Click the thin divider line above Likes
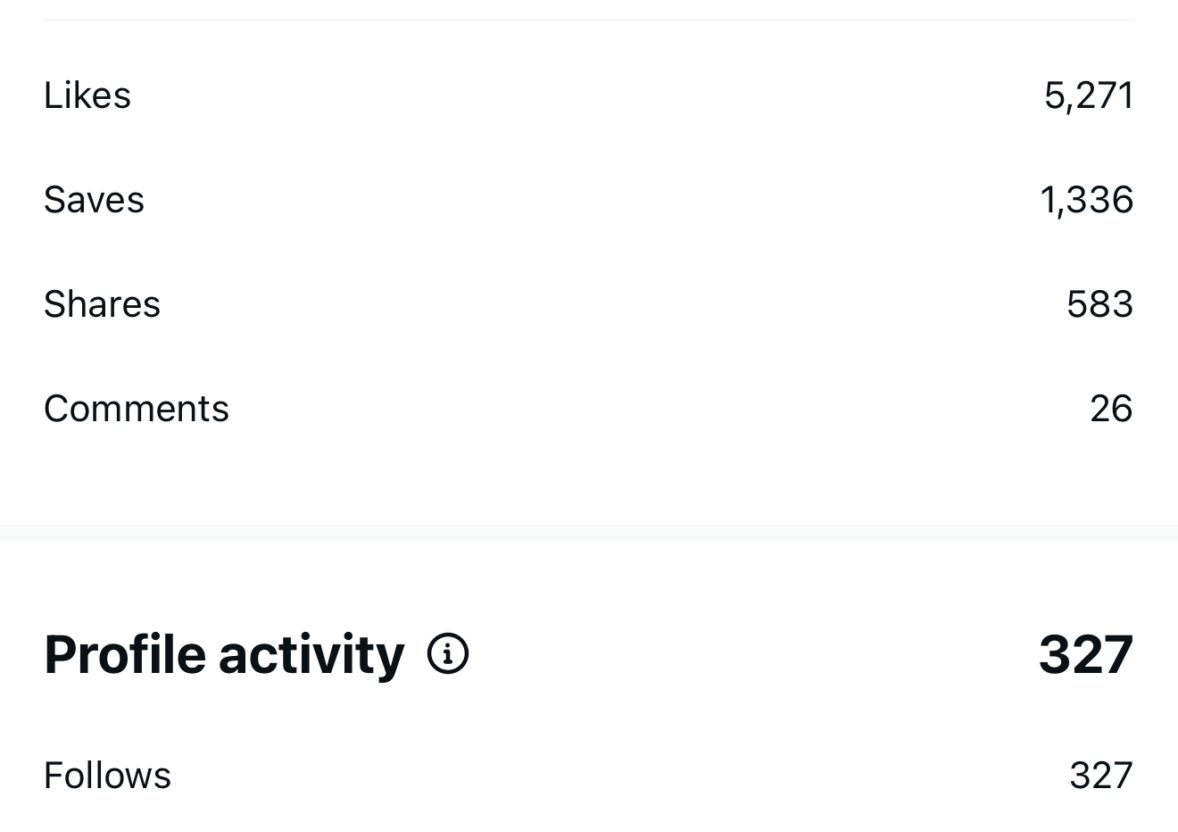This screenshot has width=1178, height=832. tap(589, 20)
